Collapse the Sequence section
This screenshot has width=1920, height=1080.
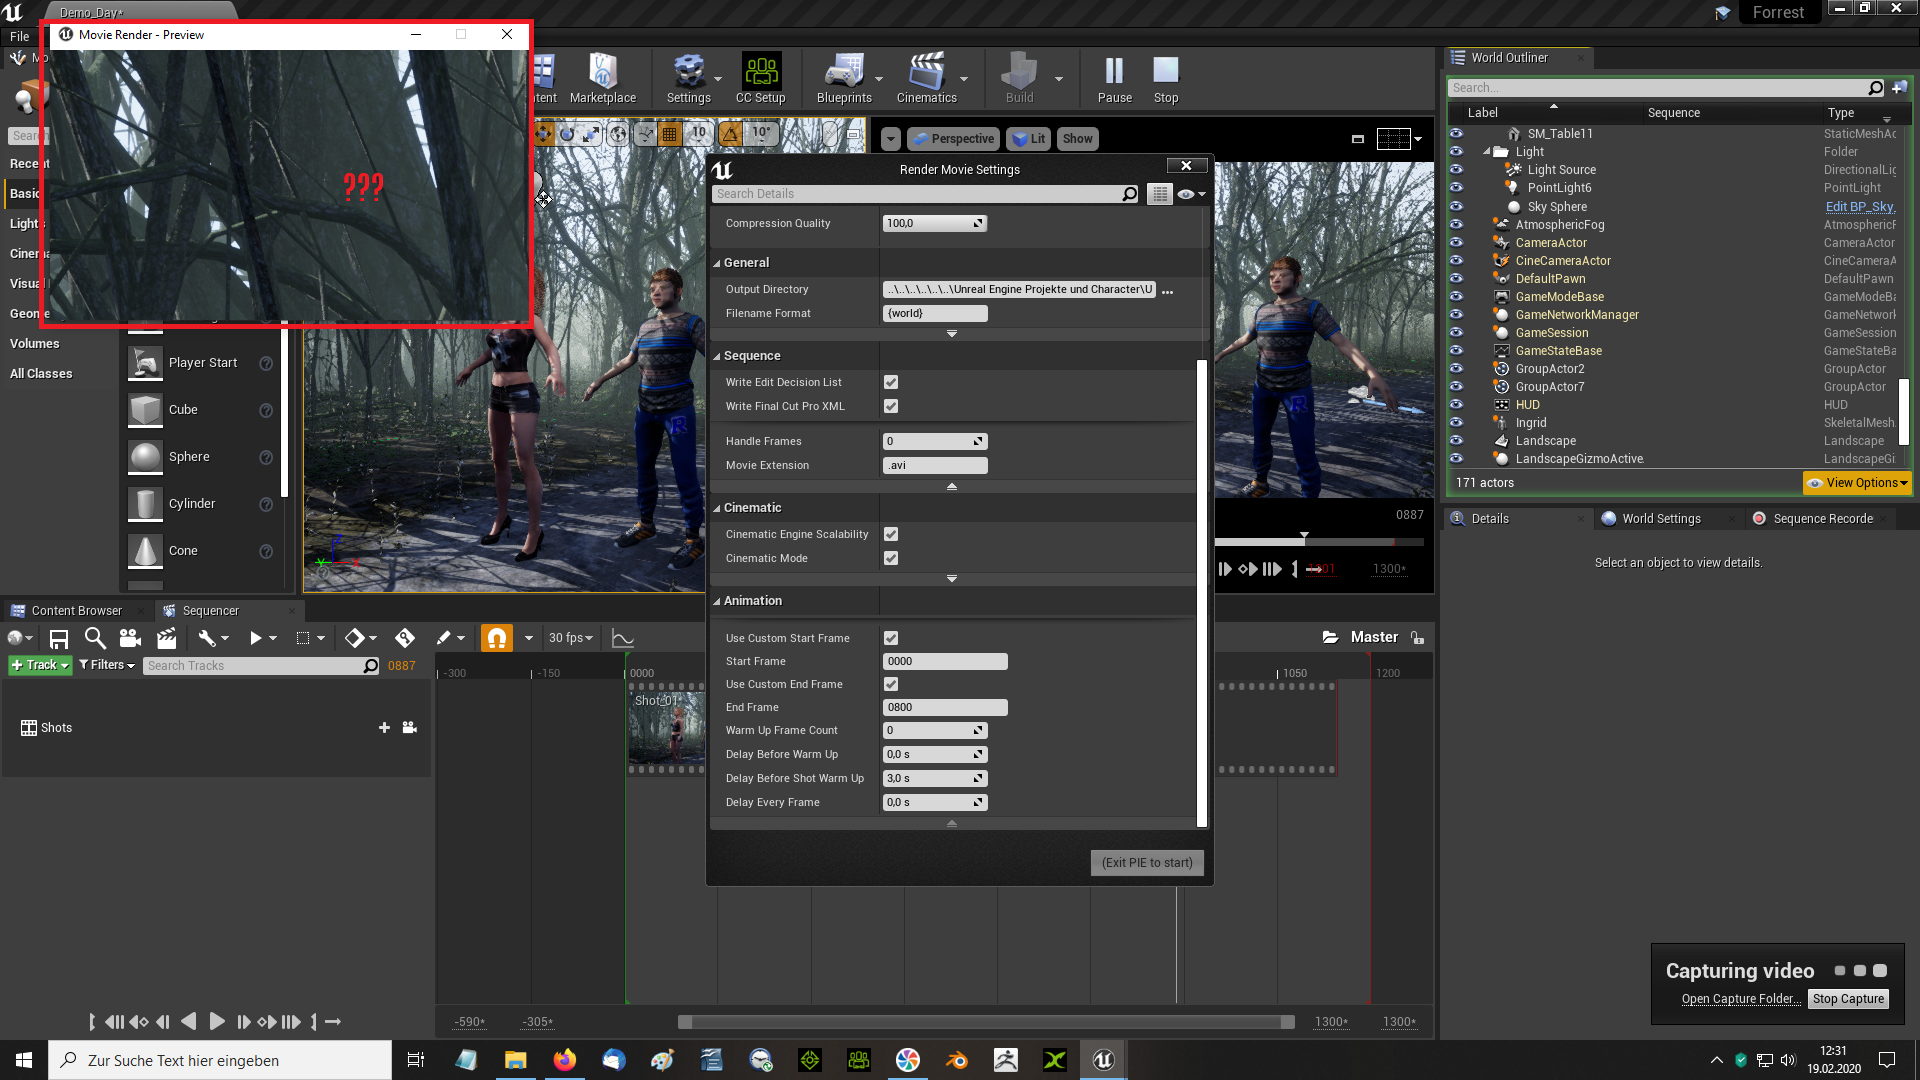tap(717, 356)
